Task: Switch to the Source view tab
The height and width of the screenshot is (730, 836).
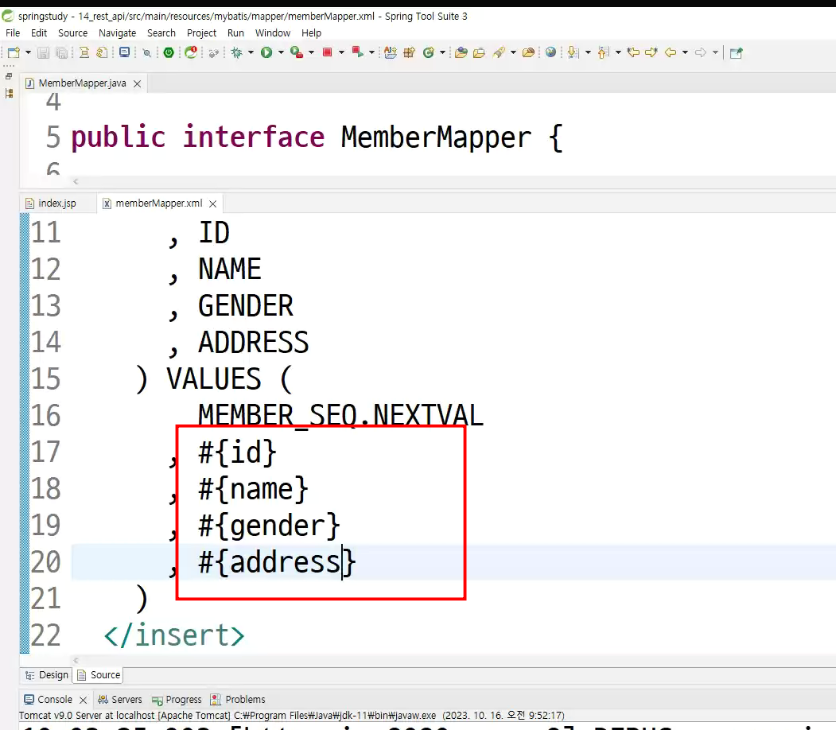Action: (x=99, y=675)
